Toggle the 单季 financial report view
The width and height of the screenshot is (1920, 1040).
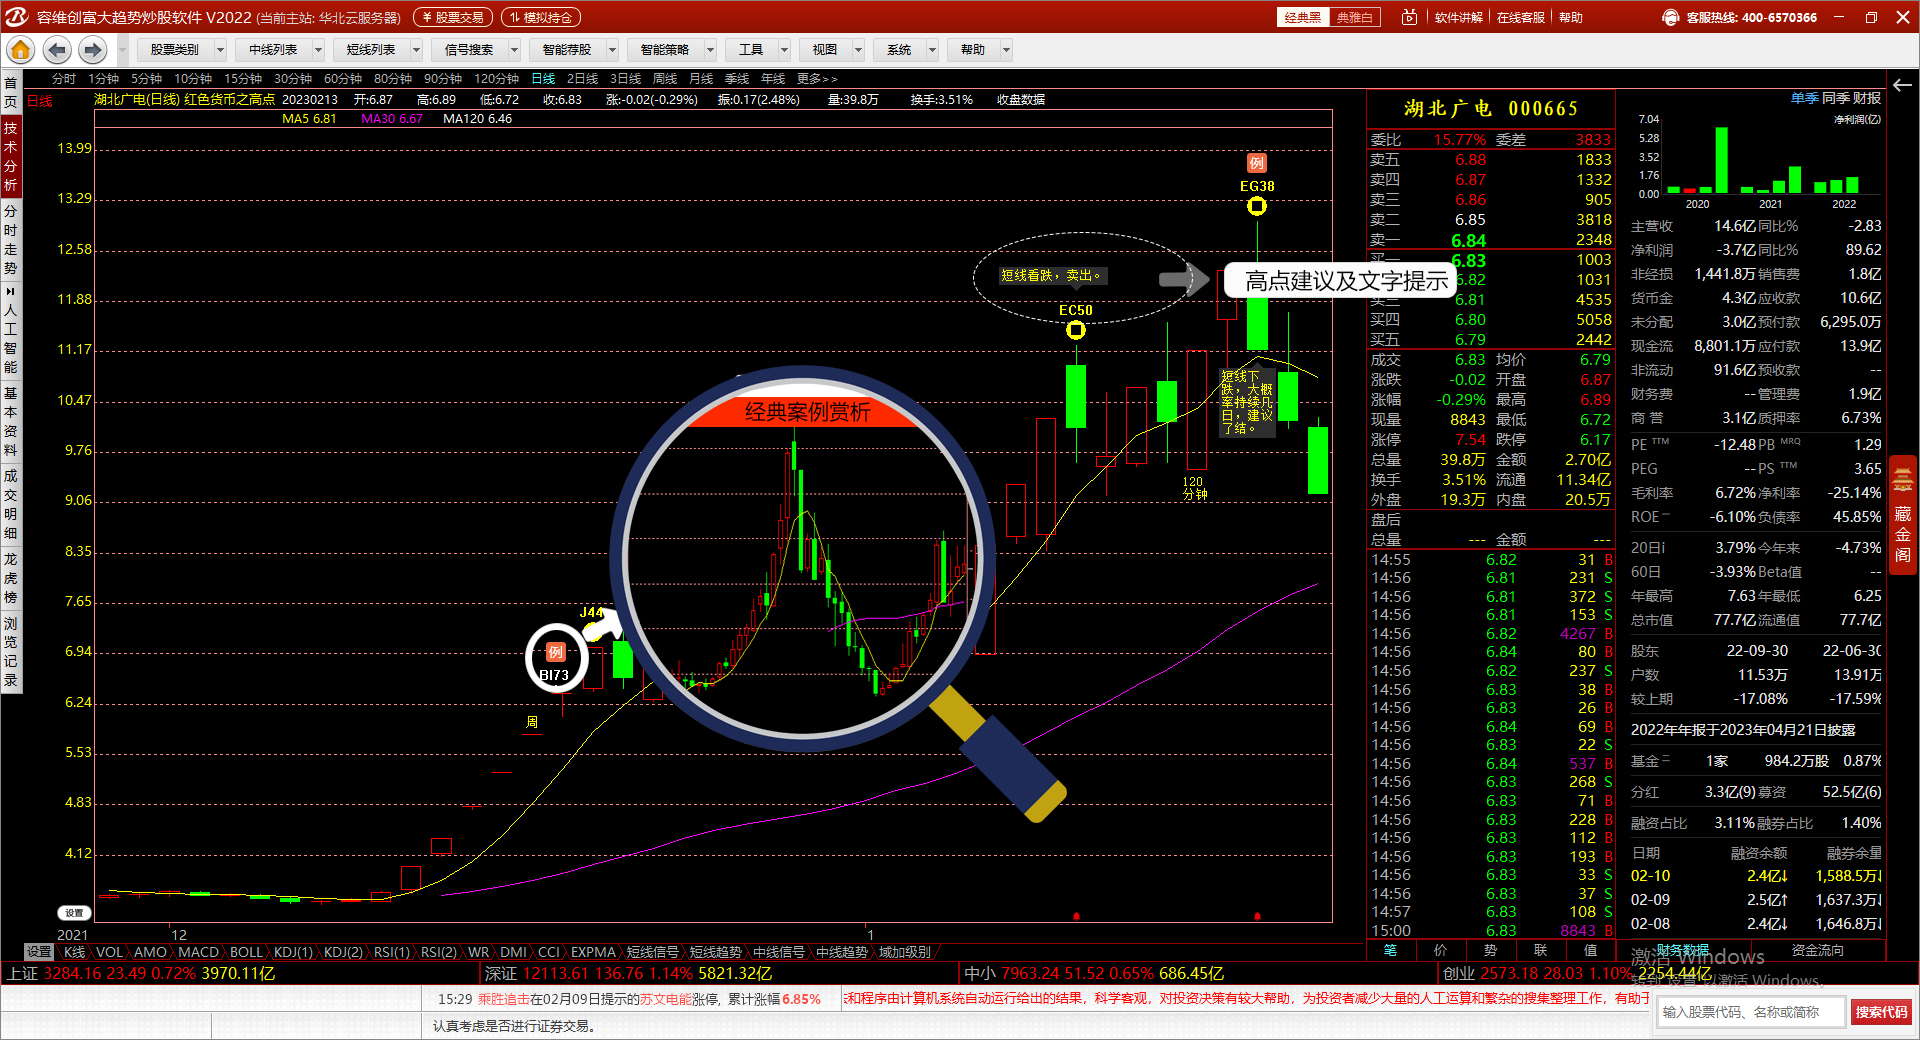coord(1804,98)
